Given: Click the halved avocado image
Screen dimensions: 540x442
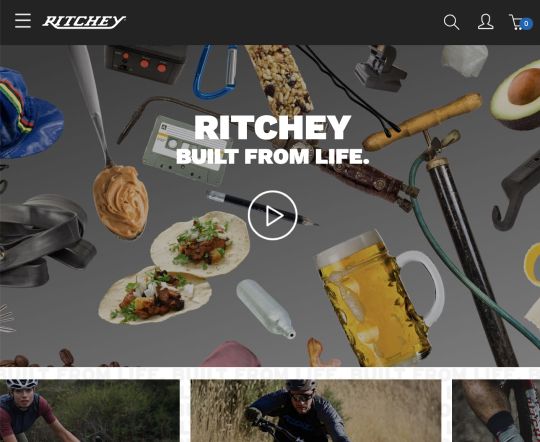Looking at the screenshot, I should click(x=517, y=96).
